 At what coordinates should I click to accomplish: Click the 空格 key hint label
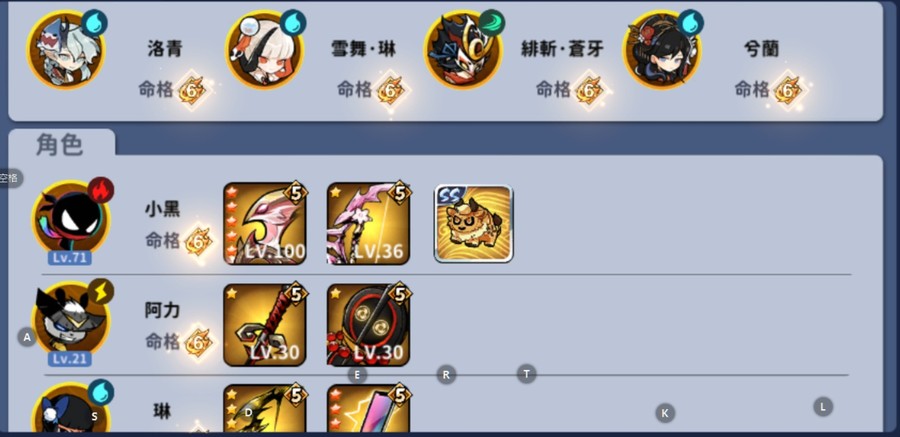click(10, 178)
